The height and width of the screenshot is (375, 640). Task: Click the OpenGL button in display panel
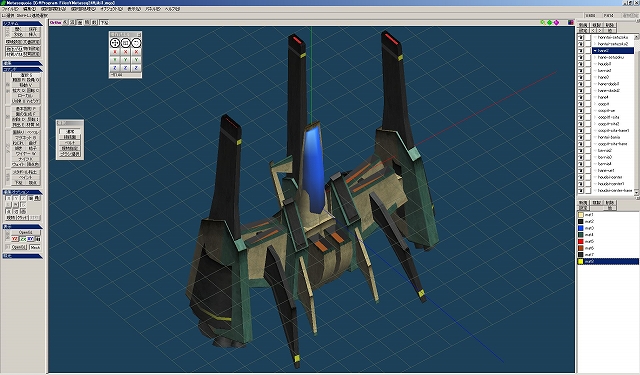(x=25, y=232)
